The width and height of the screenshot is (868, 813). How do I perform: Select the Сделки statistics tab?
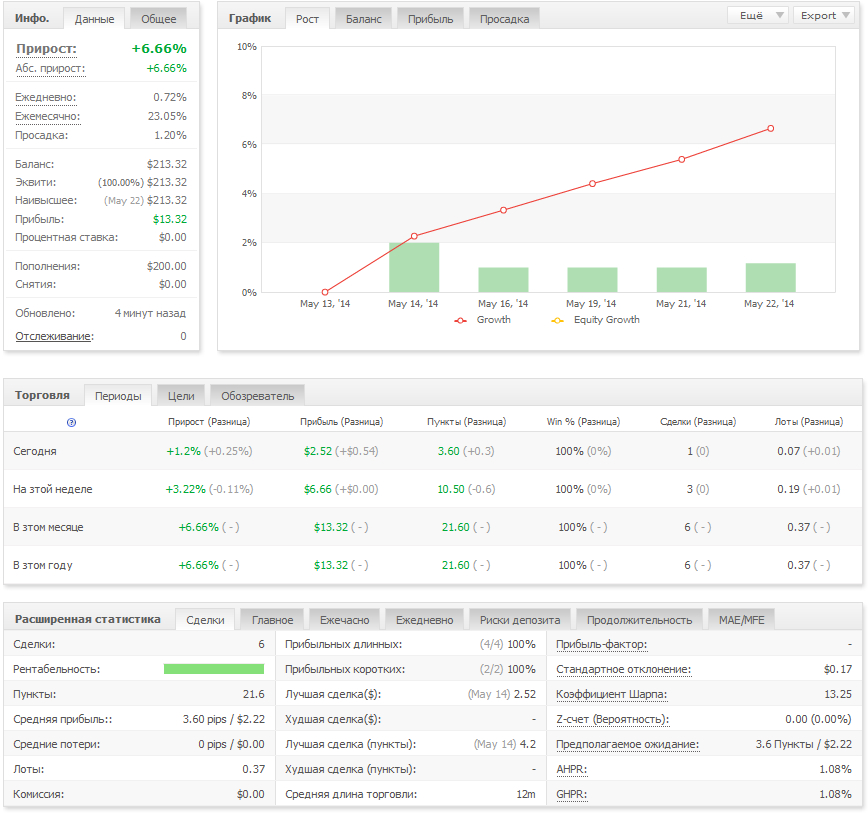pyautogui.click(x=205, y=620)
